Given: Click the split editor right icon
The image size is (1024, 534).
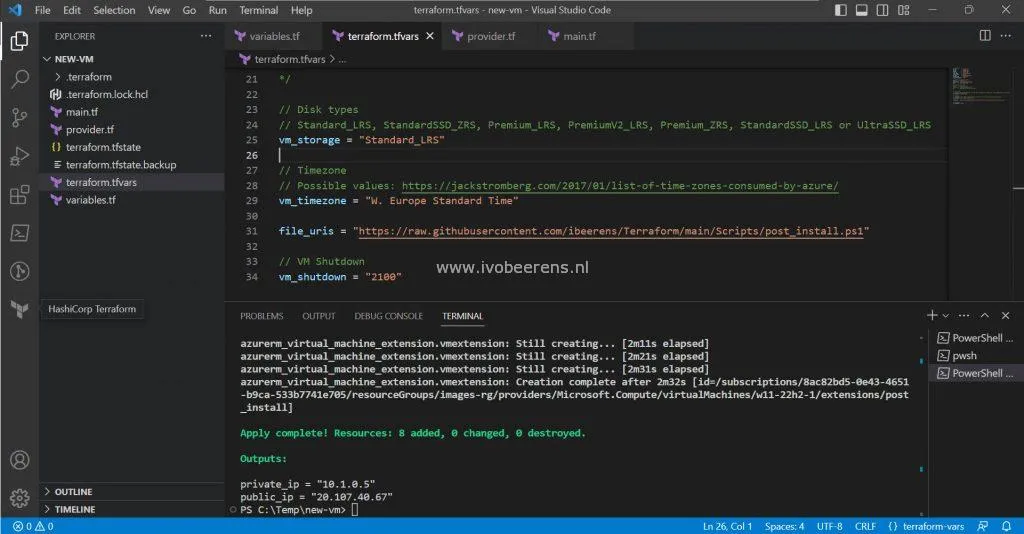Looking at the screenshot, I should 985,36.
